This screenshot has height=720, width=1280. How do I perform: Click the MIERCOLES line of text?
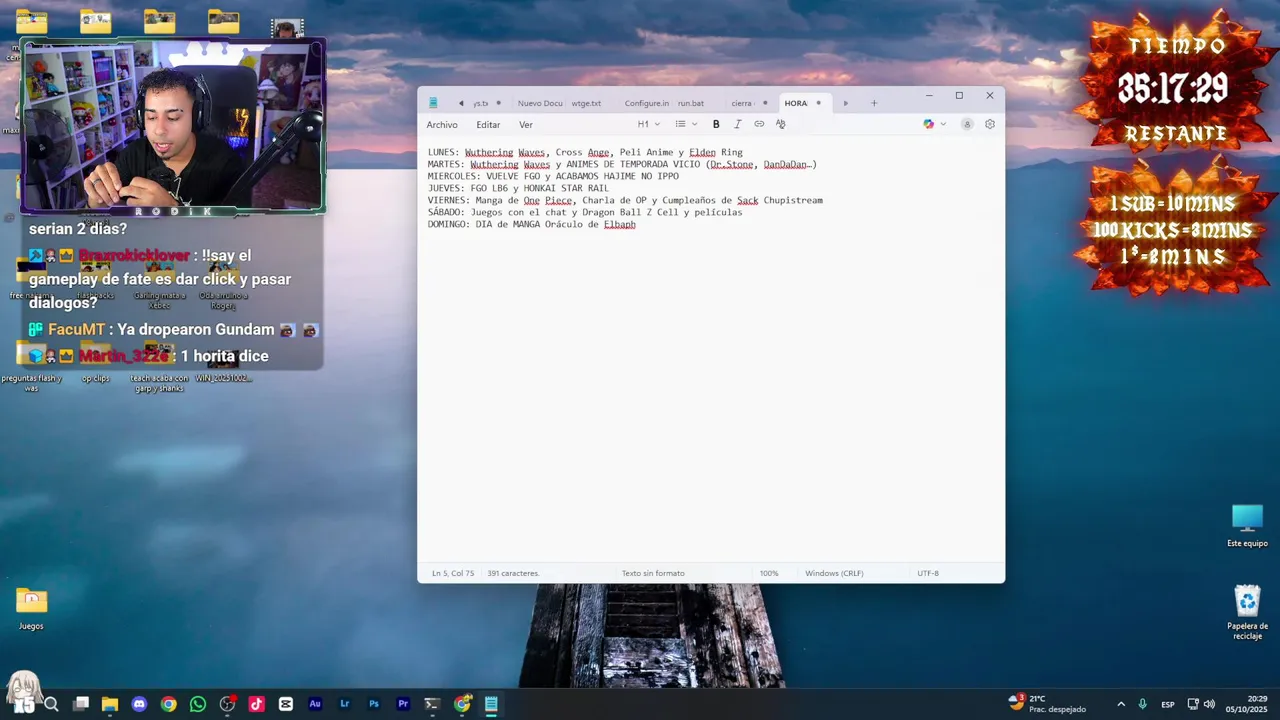[x=553, y=176]
